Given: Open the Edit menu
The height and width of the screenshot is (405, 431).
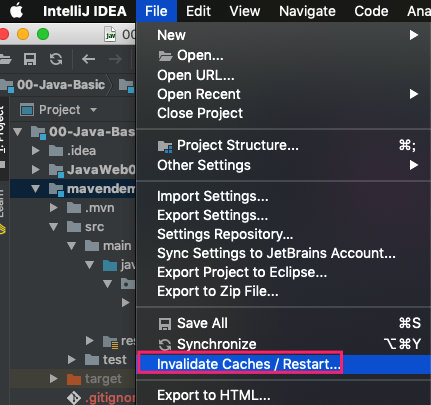Looking at the screenshot, I should pos(198,11).
